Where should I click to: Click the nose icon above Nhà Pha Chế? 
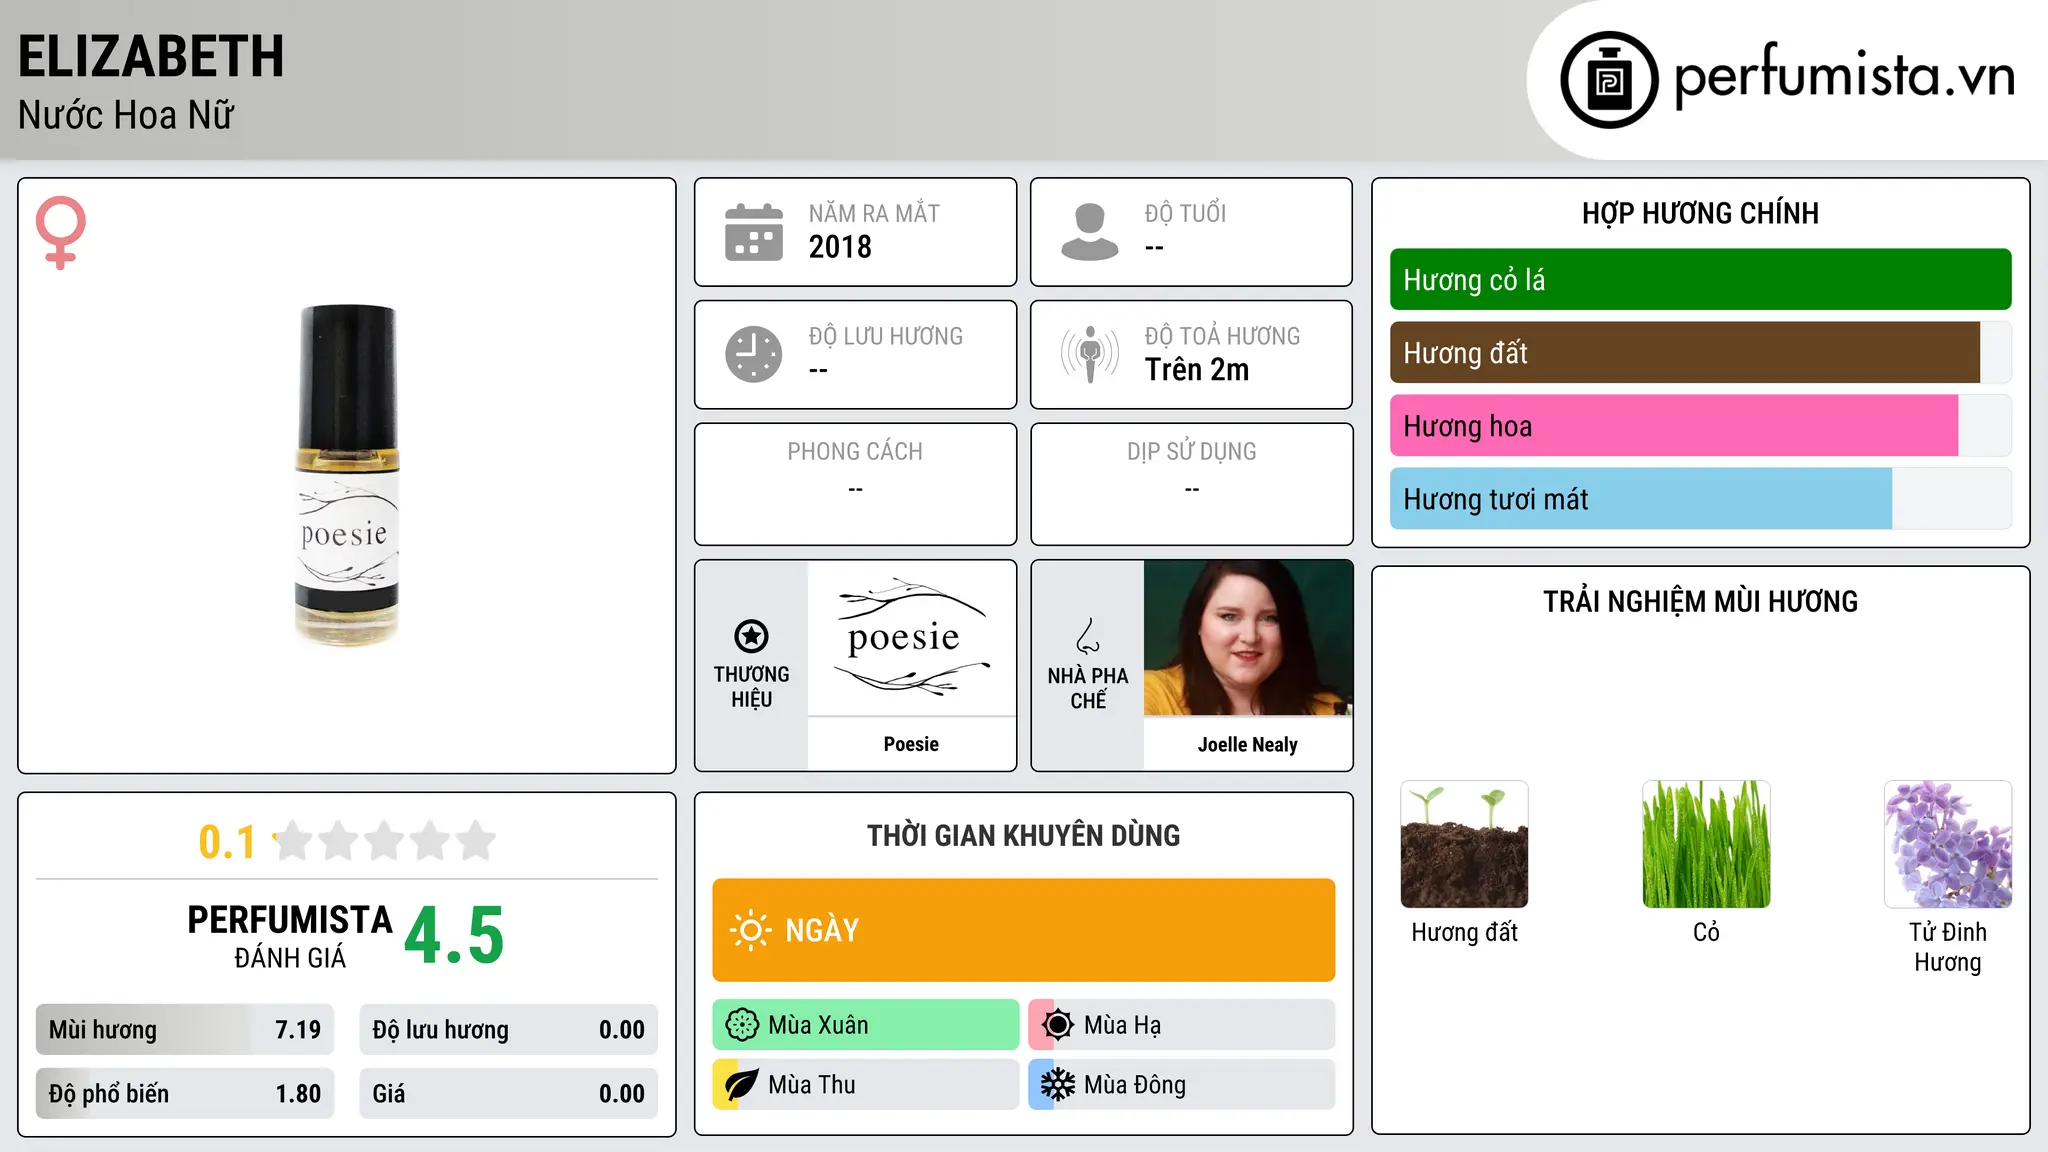point(1088,636)
